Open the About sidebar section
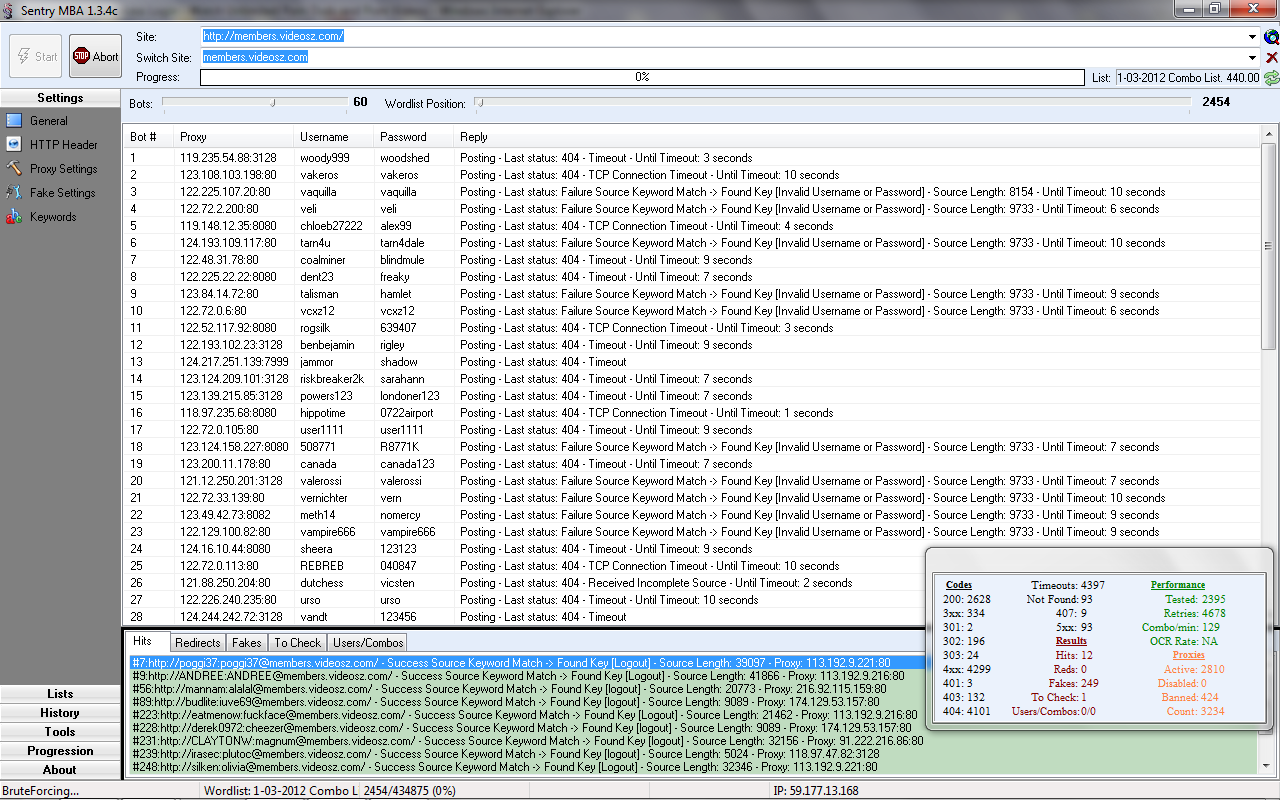The image size is (1280, 800). click(60, 770)
